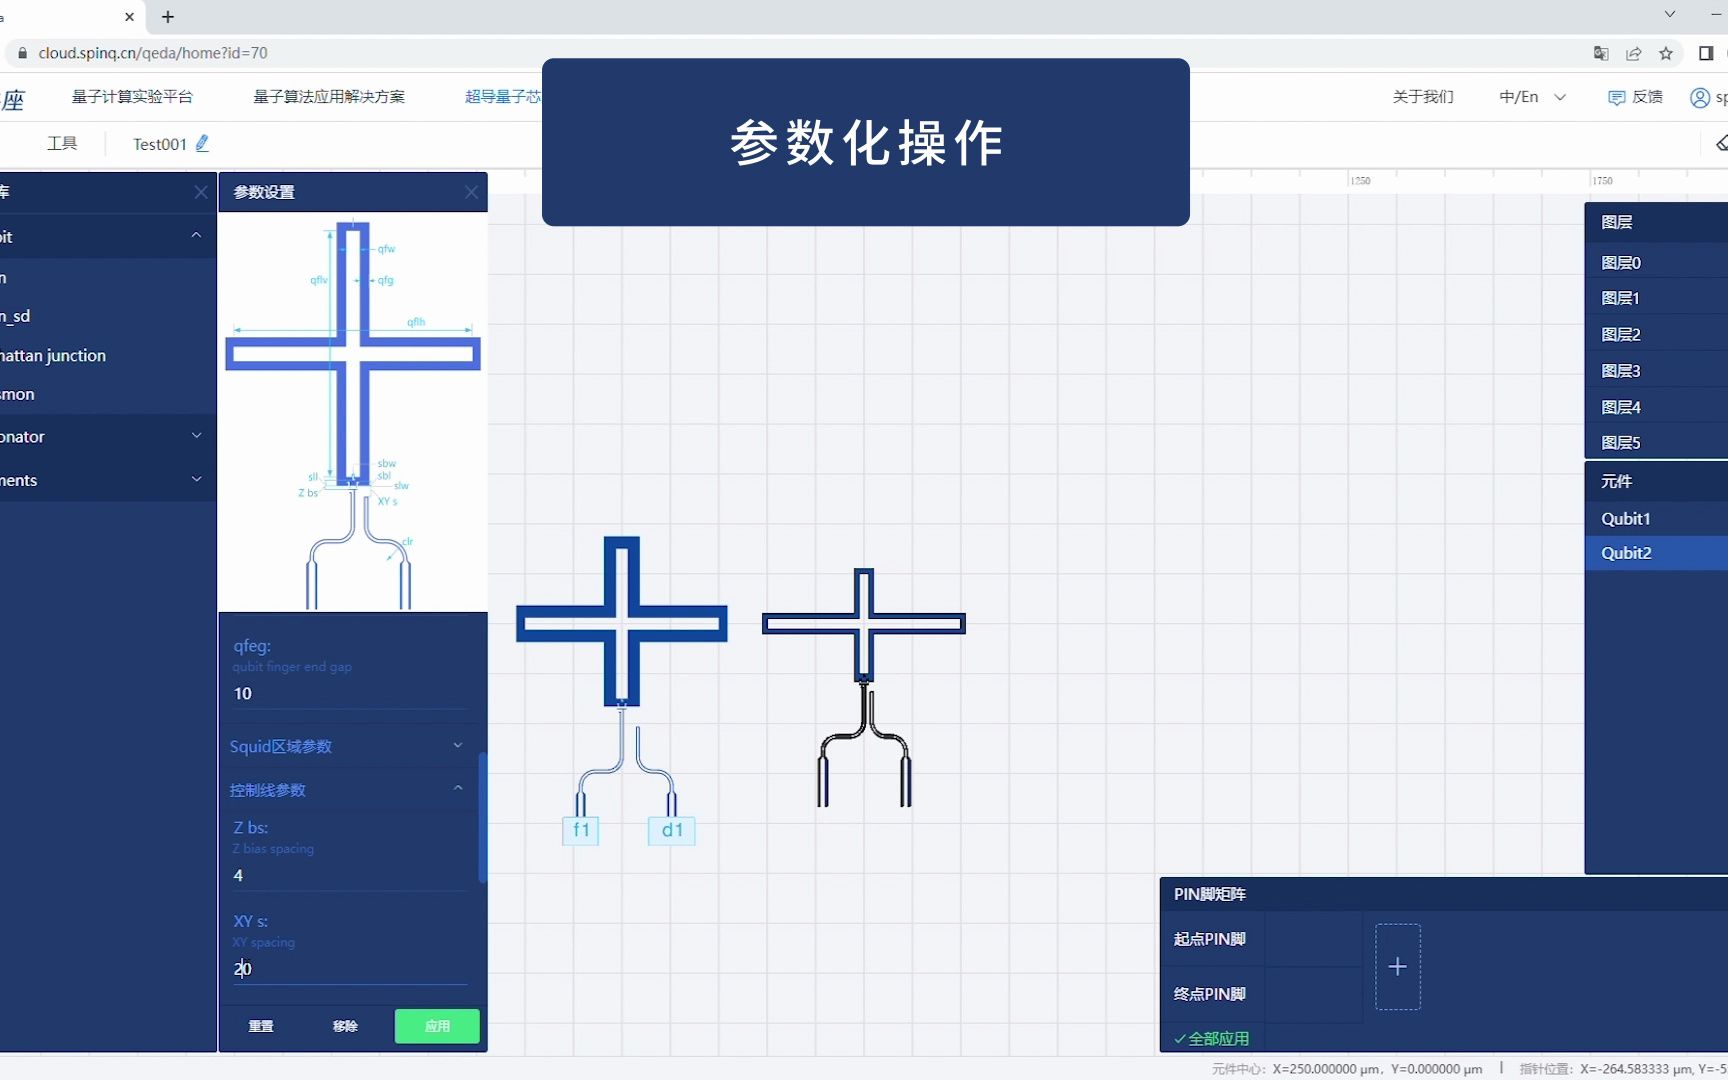Open the 量子计算实验平台 menu

point(133,96)
